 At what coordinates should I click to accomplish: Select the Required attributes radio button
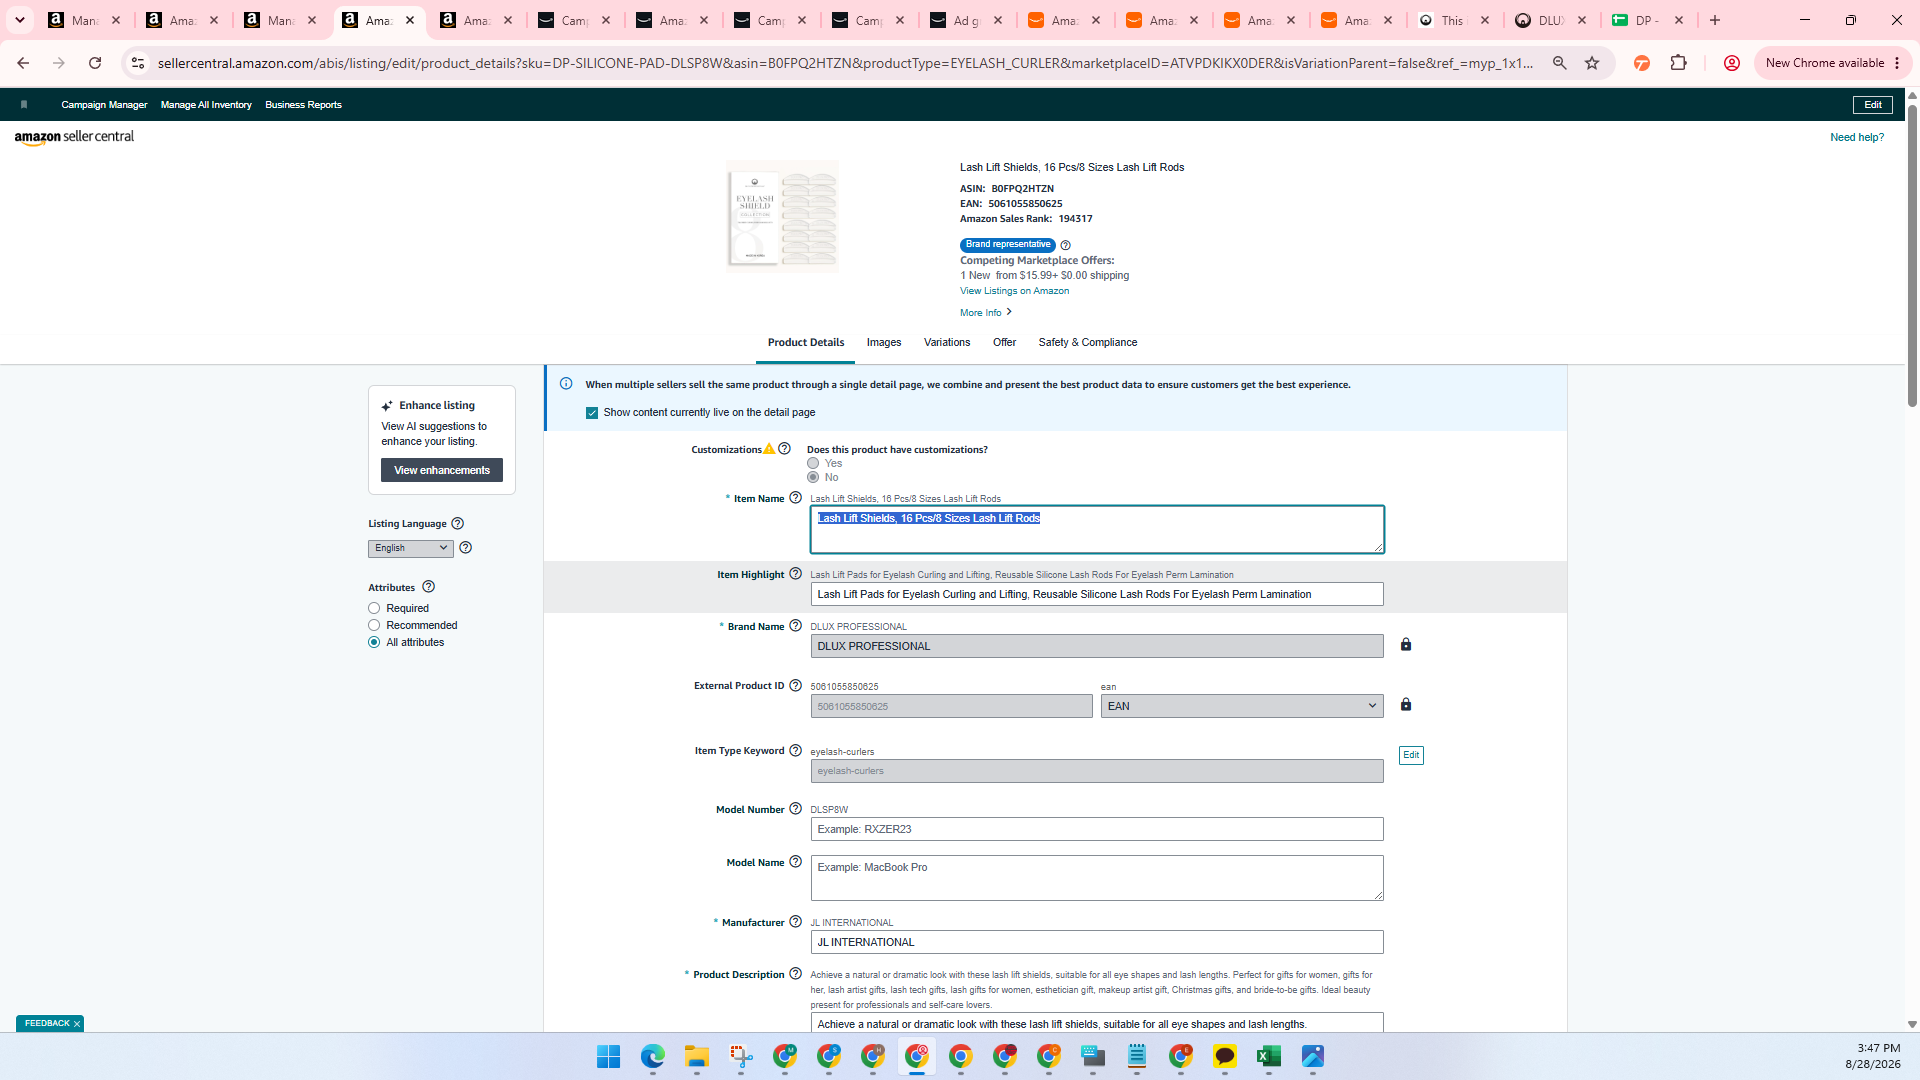tap(374, 608)
